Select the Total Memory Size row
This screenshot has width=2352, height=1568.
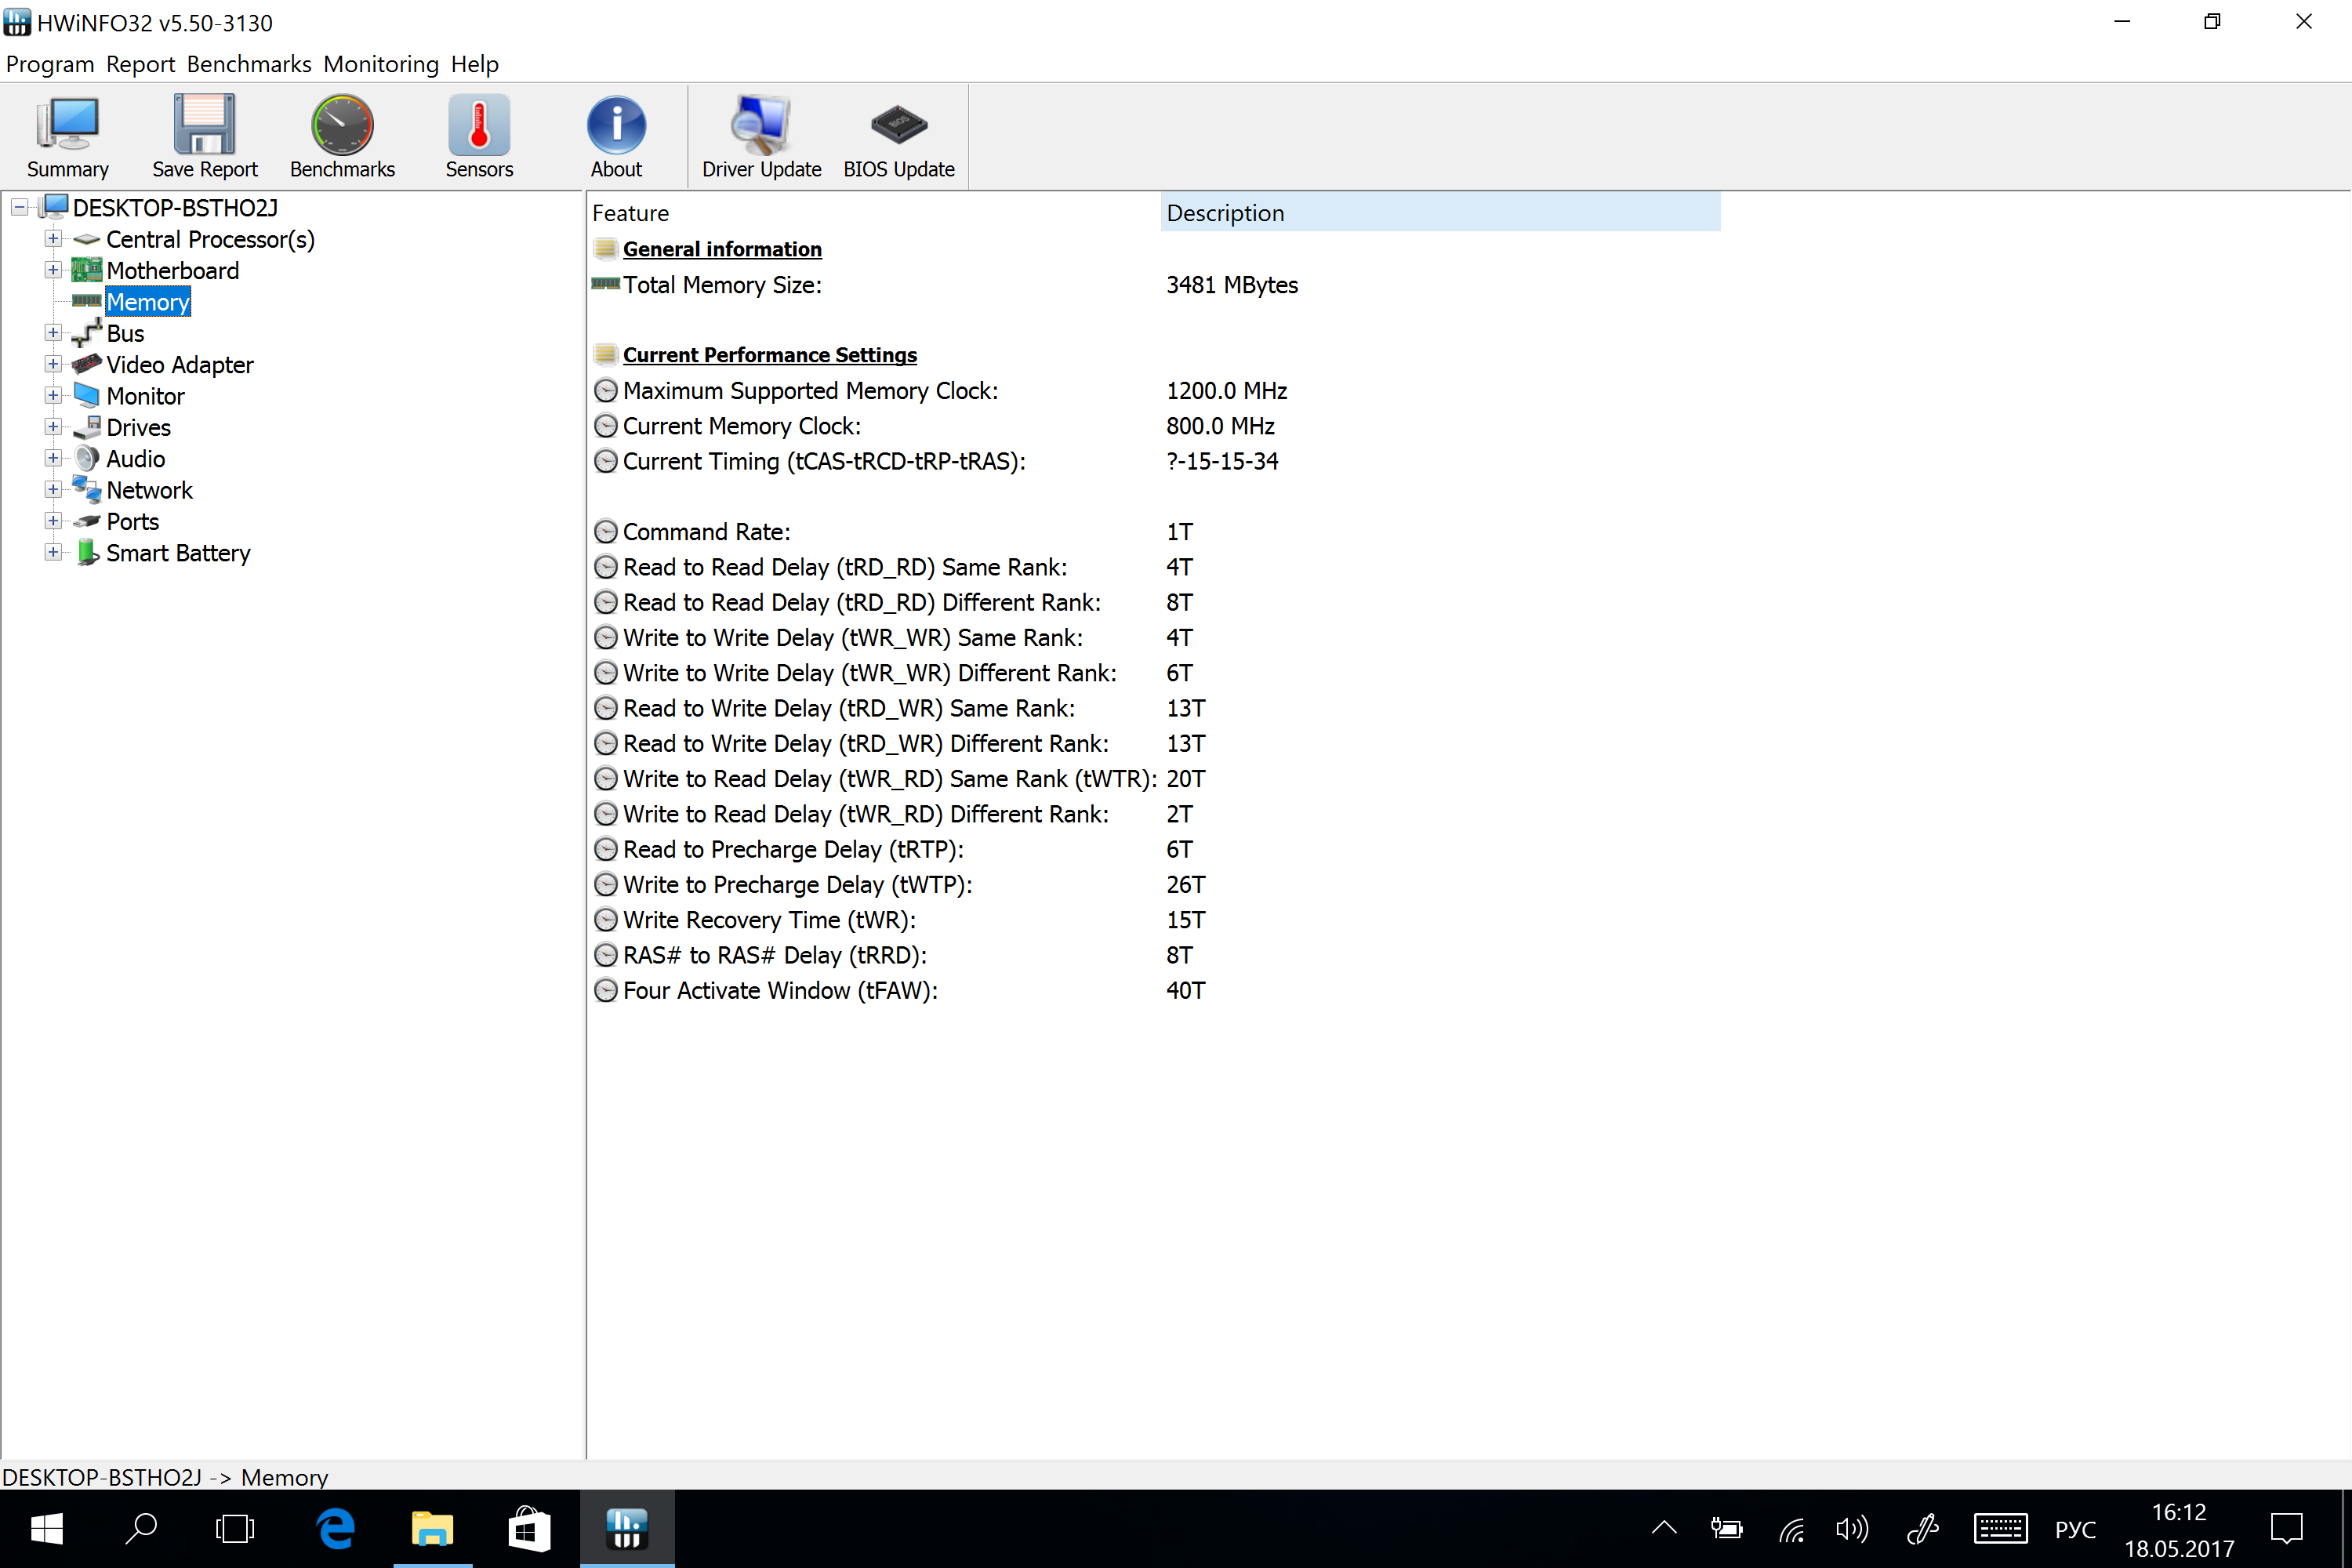tap(1155, 285)
